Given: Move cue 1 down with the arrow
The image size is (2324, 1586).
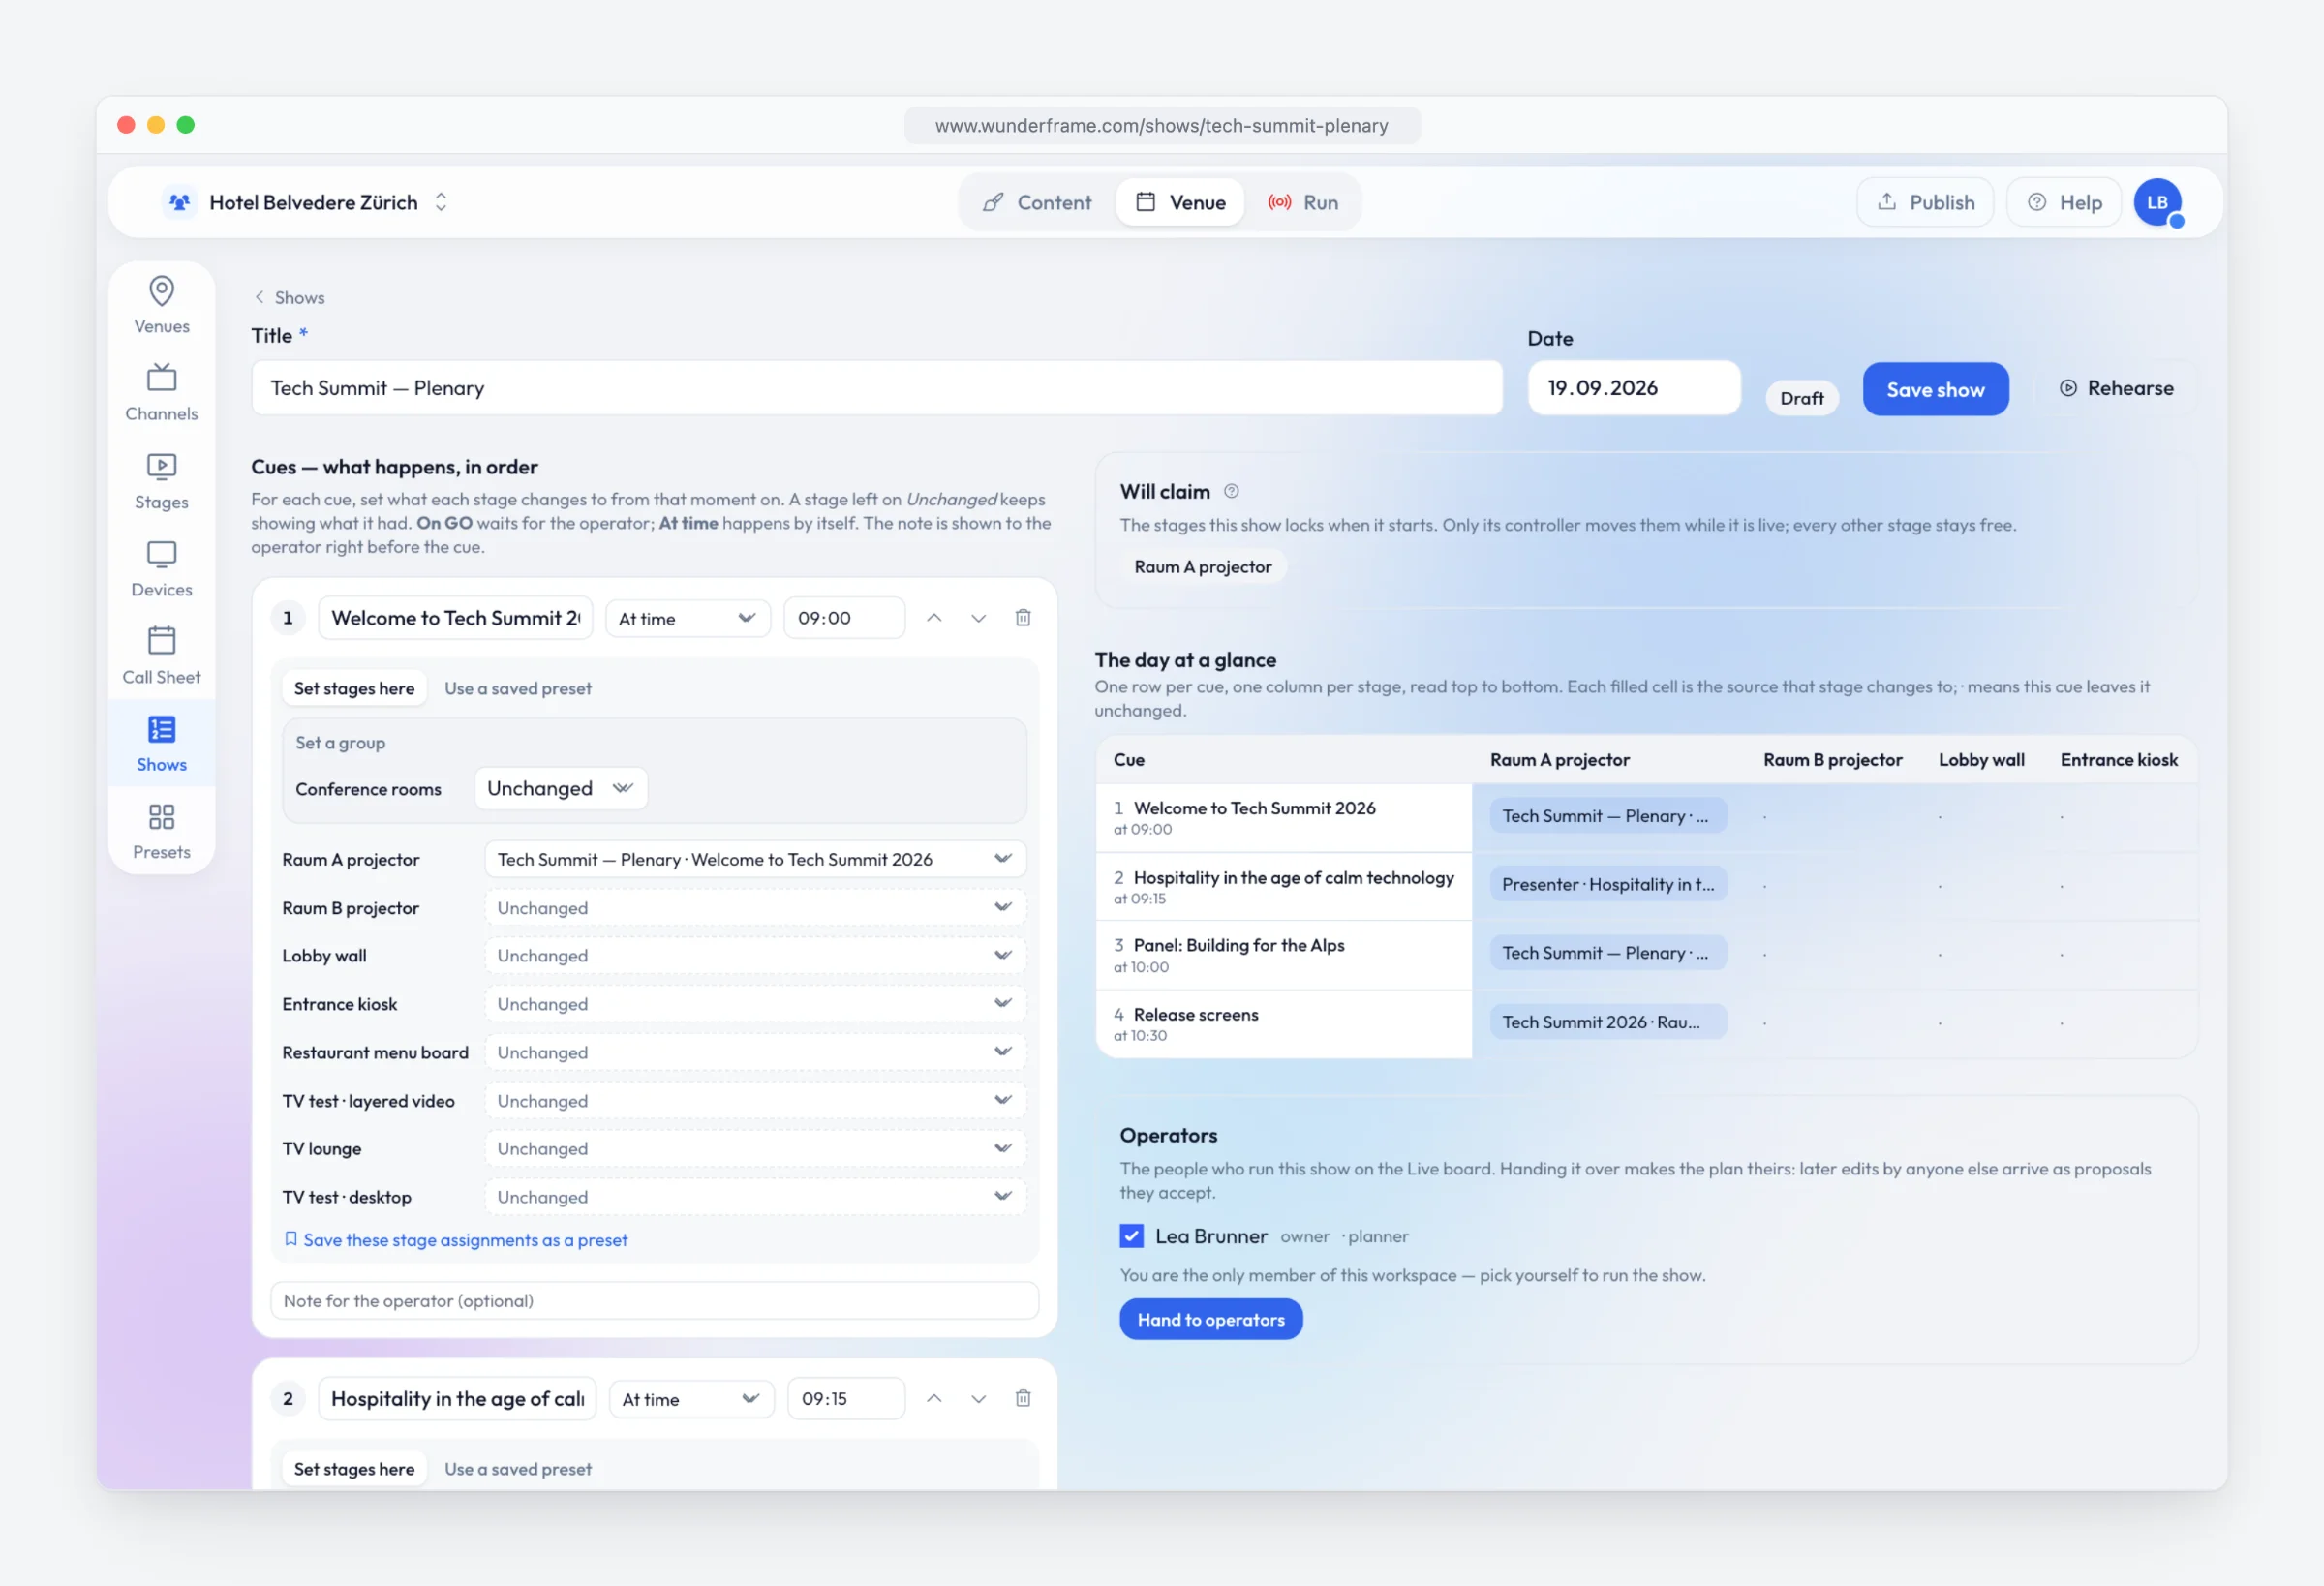Looking at the screenshot, I should pyautogui.click(x=978, y=618).
